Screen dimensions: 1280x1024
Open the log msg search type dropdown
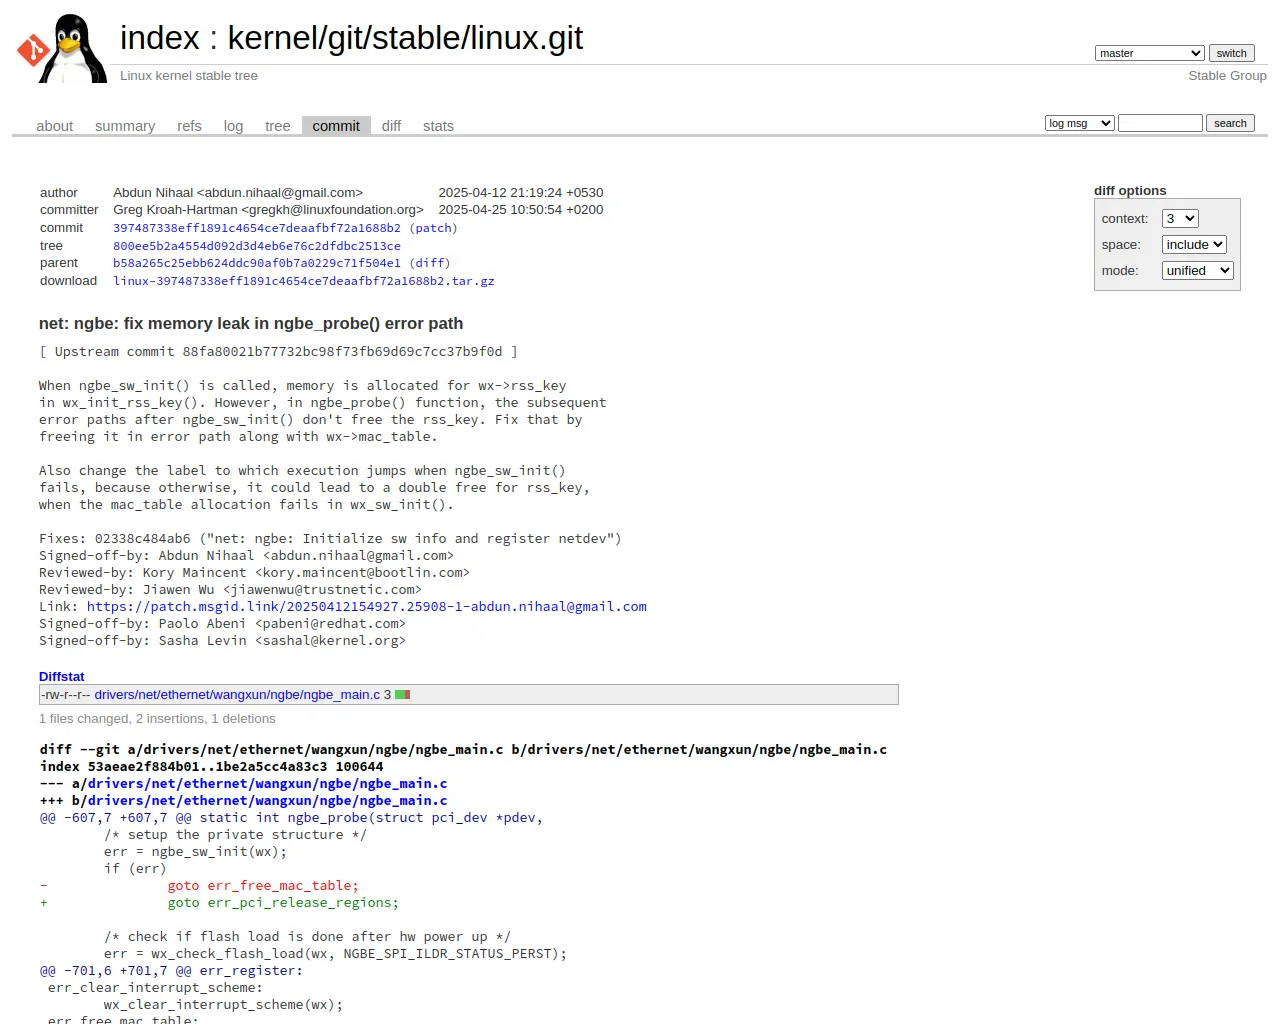[1079, 123]
